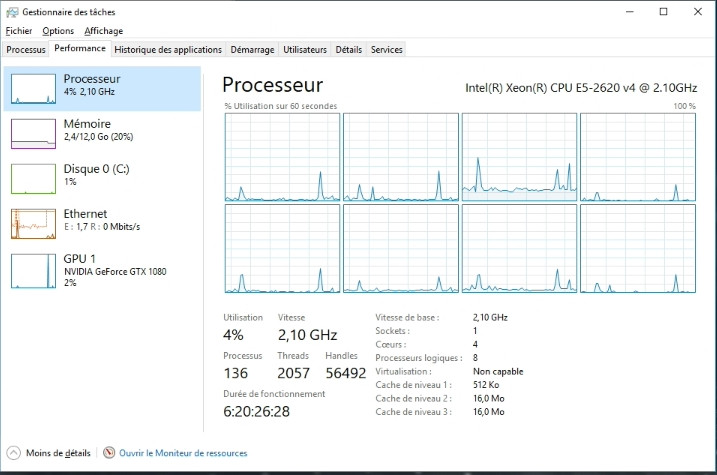
Task: Open the Services tab
Action: tap(387, 49)
